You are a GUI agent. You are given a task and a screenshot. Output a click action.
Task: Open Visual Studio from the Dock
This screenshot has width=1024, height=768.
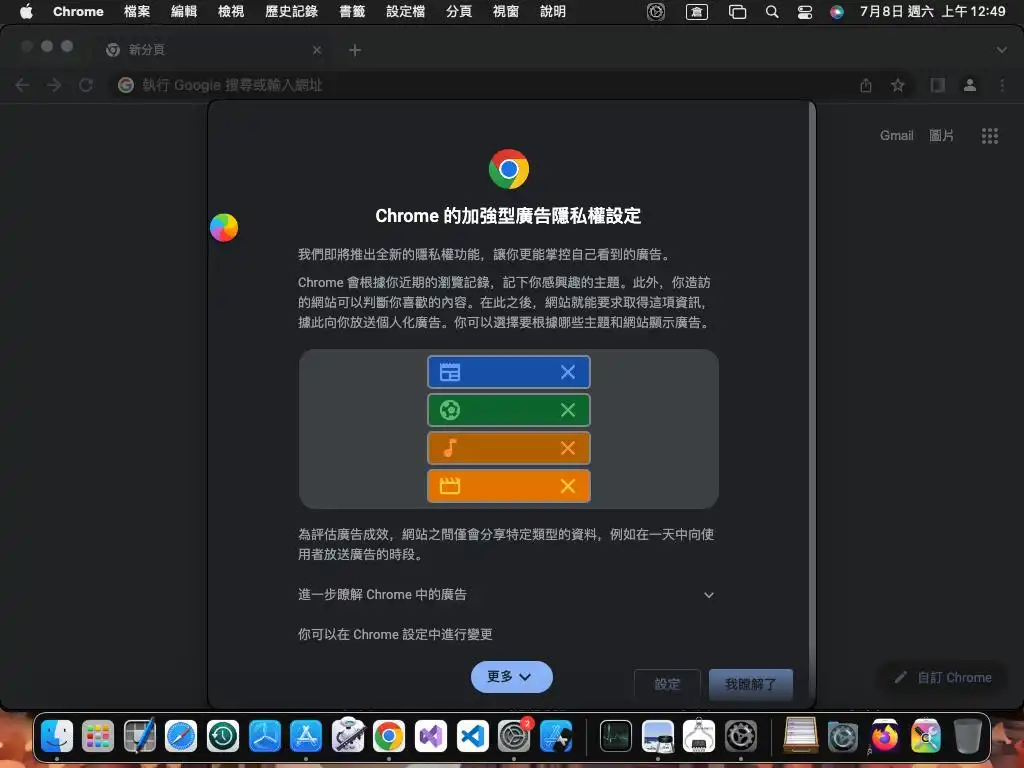431,736
